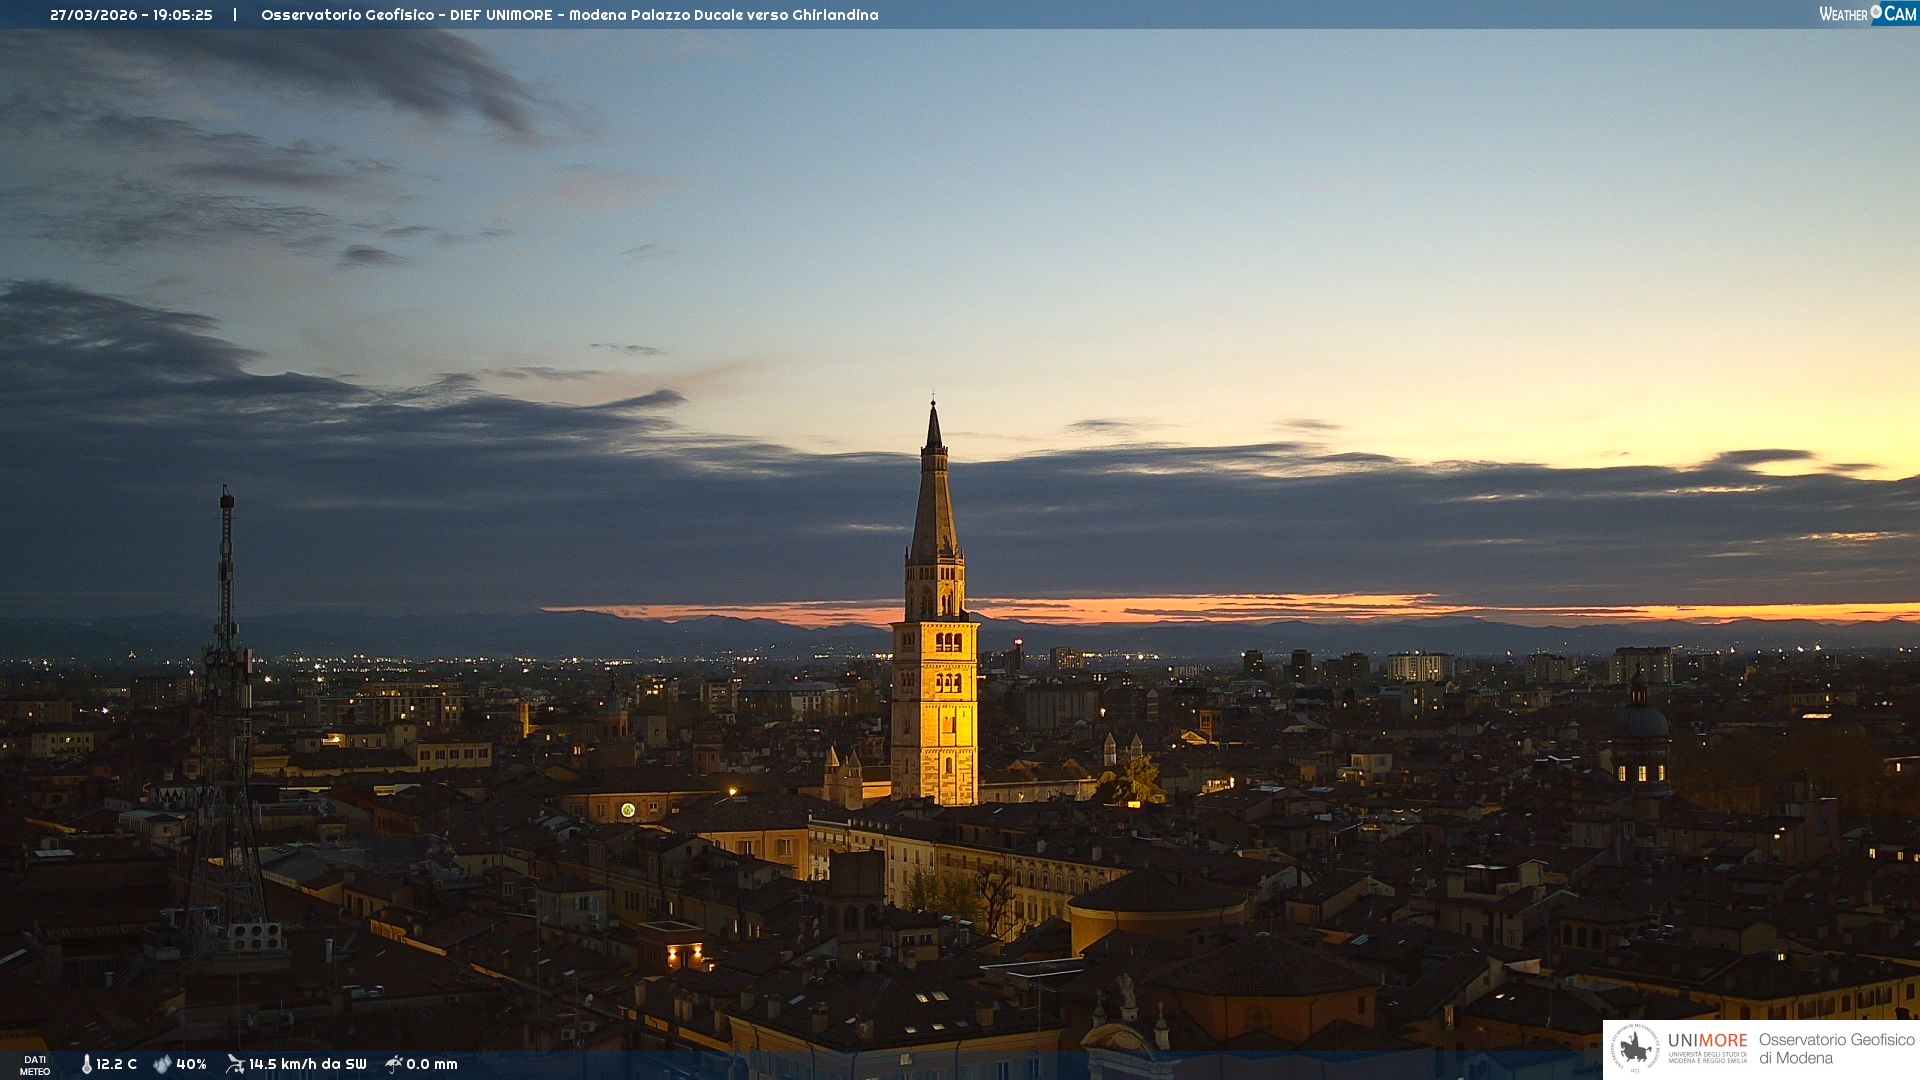1920x1080 pixels.
Task: Click the UNIMORE wordmark text
Action: tap(1707, 1041)
